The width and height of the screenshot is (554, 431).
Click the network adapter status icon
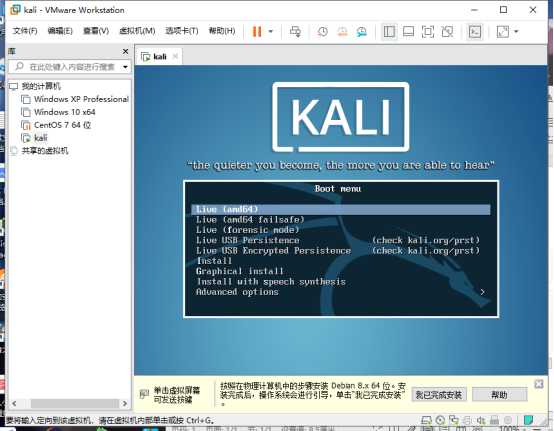pyautogui.click(x=454, y=420)
